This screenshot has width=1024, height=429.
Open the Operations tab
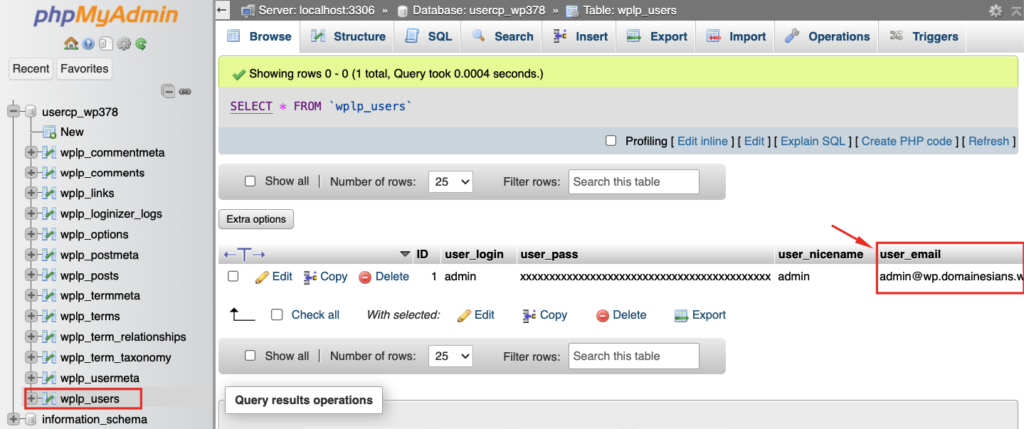click(x=827, y=37)
